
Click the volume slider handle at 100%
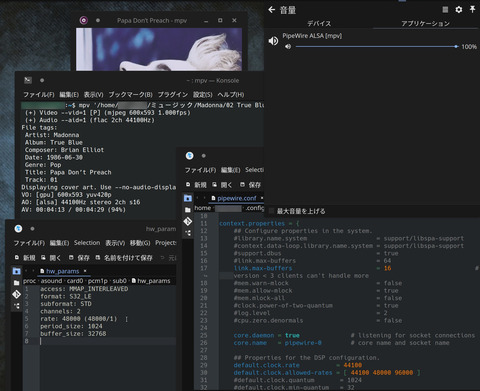(456, 47)
